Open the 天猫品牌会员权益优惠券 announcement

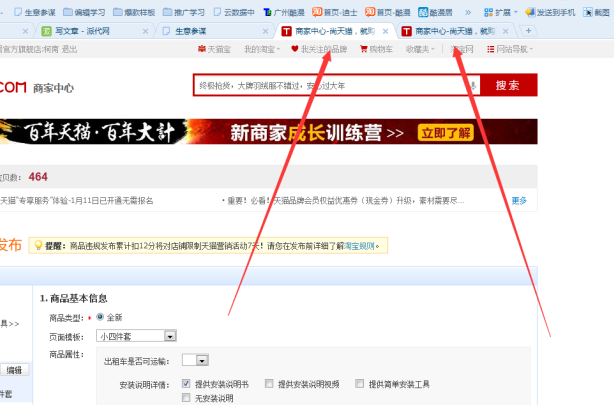point(345,201)
